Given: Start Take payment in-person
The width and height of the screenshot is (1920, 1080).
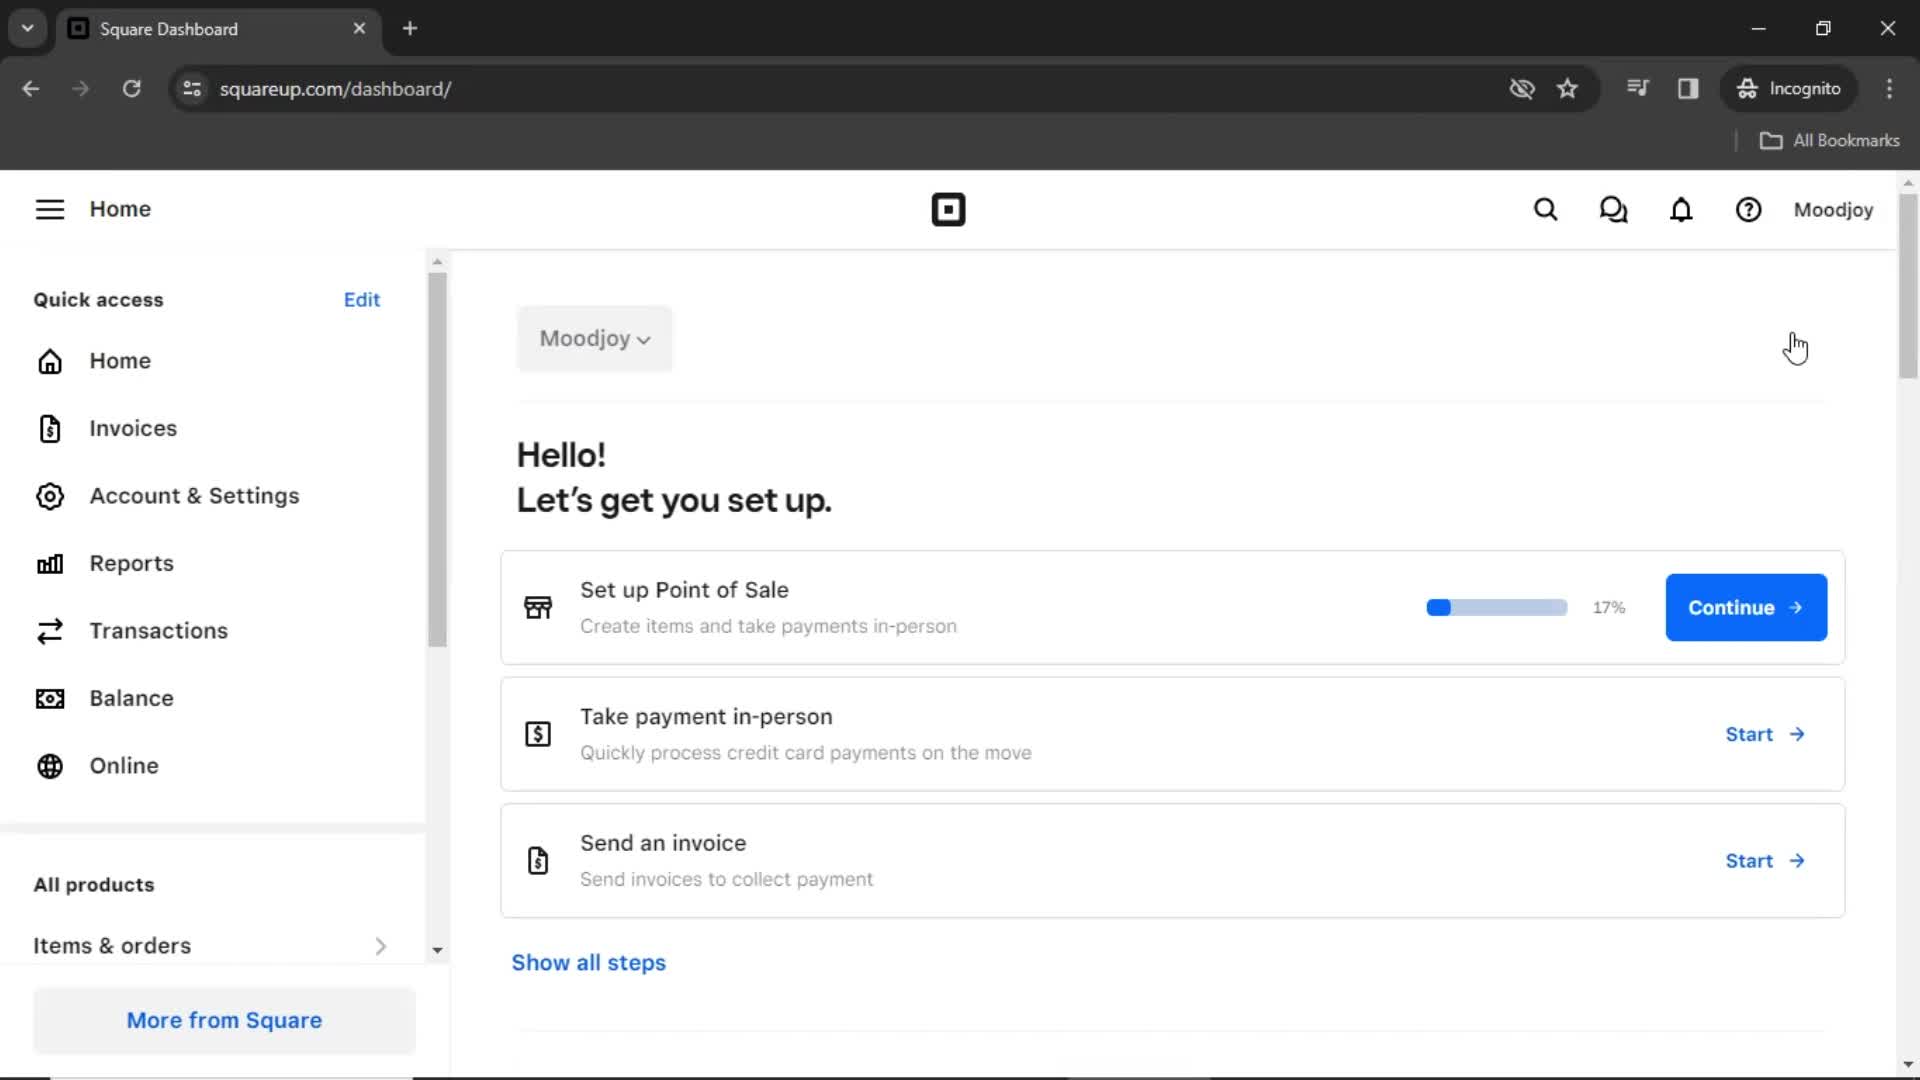Looking at the screenshot, I should coord(1765,734).
